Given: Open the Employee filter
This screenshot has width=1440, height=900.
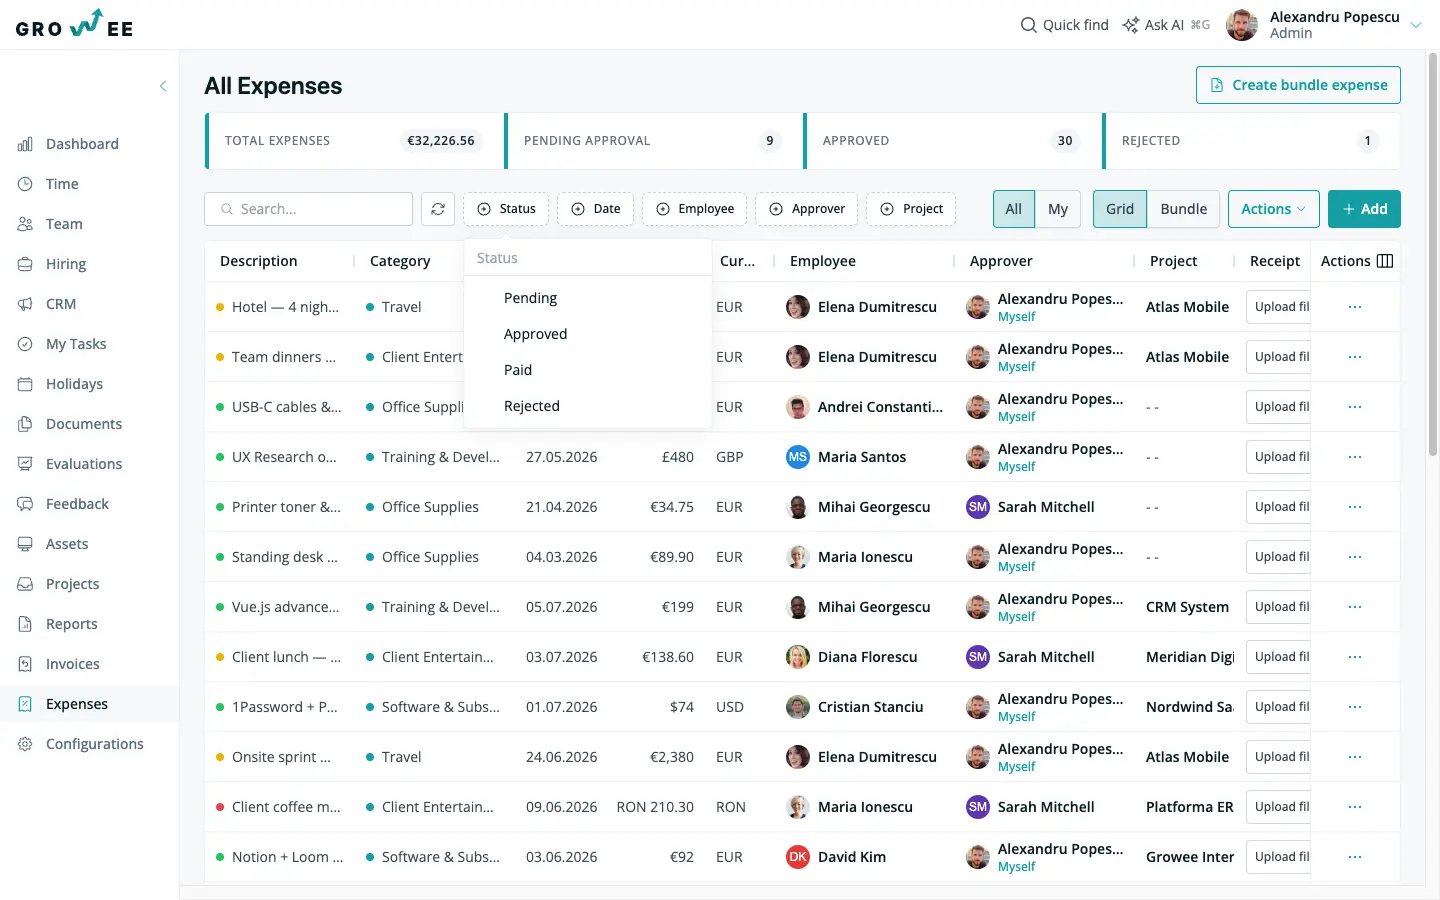Looking at the screenshot, I should [694, 209].
